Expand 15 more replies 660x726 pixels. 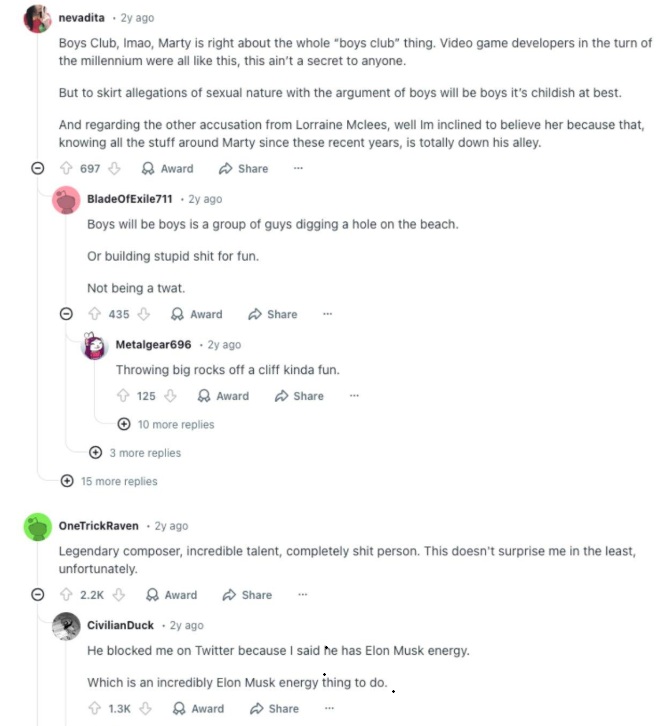pos(109,481)
